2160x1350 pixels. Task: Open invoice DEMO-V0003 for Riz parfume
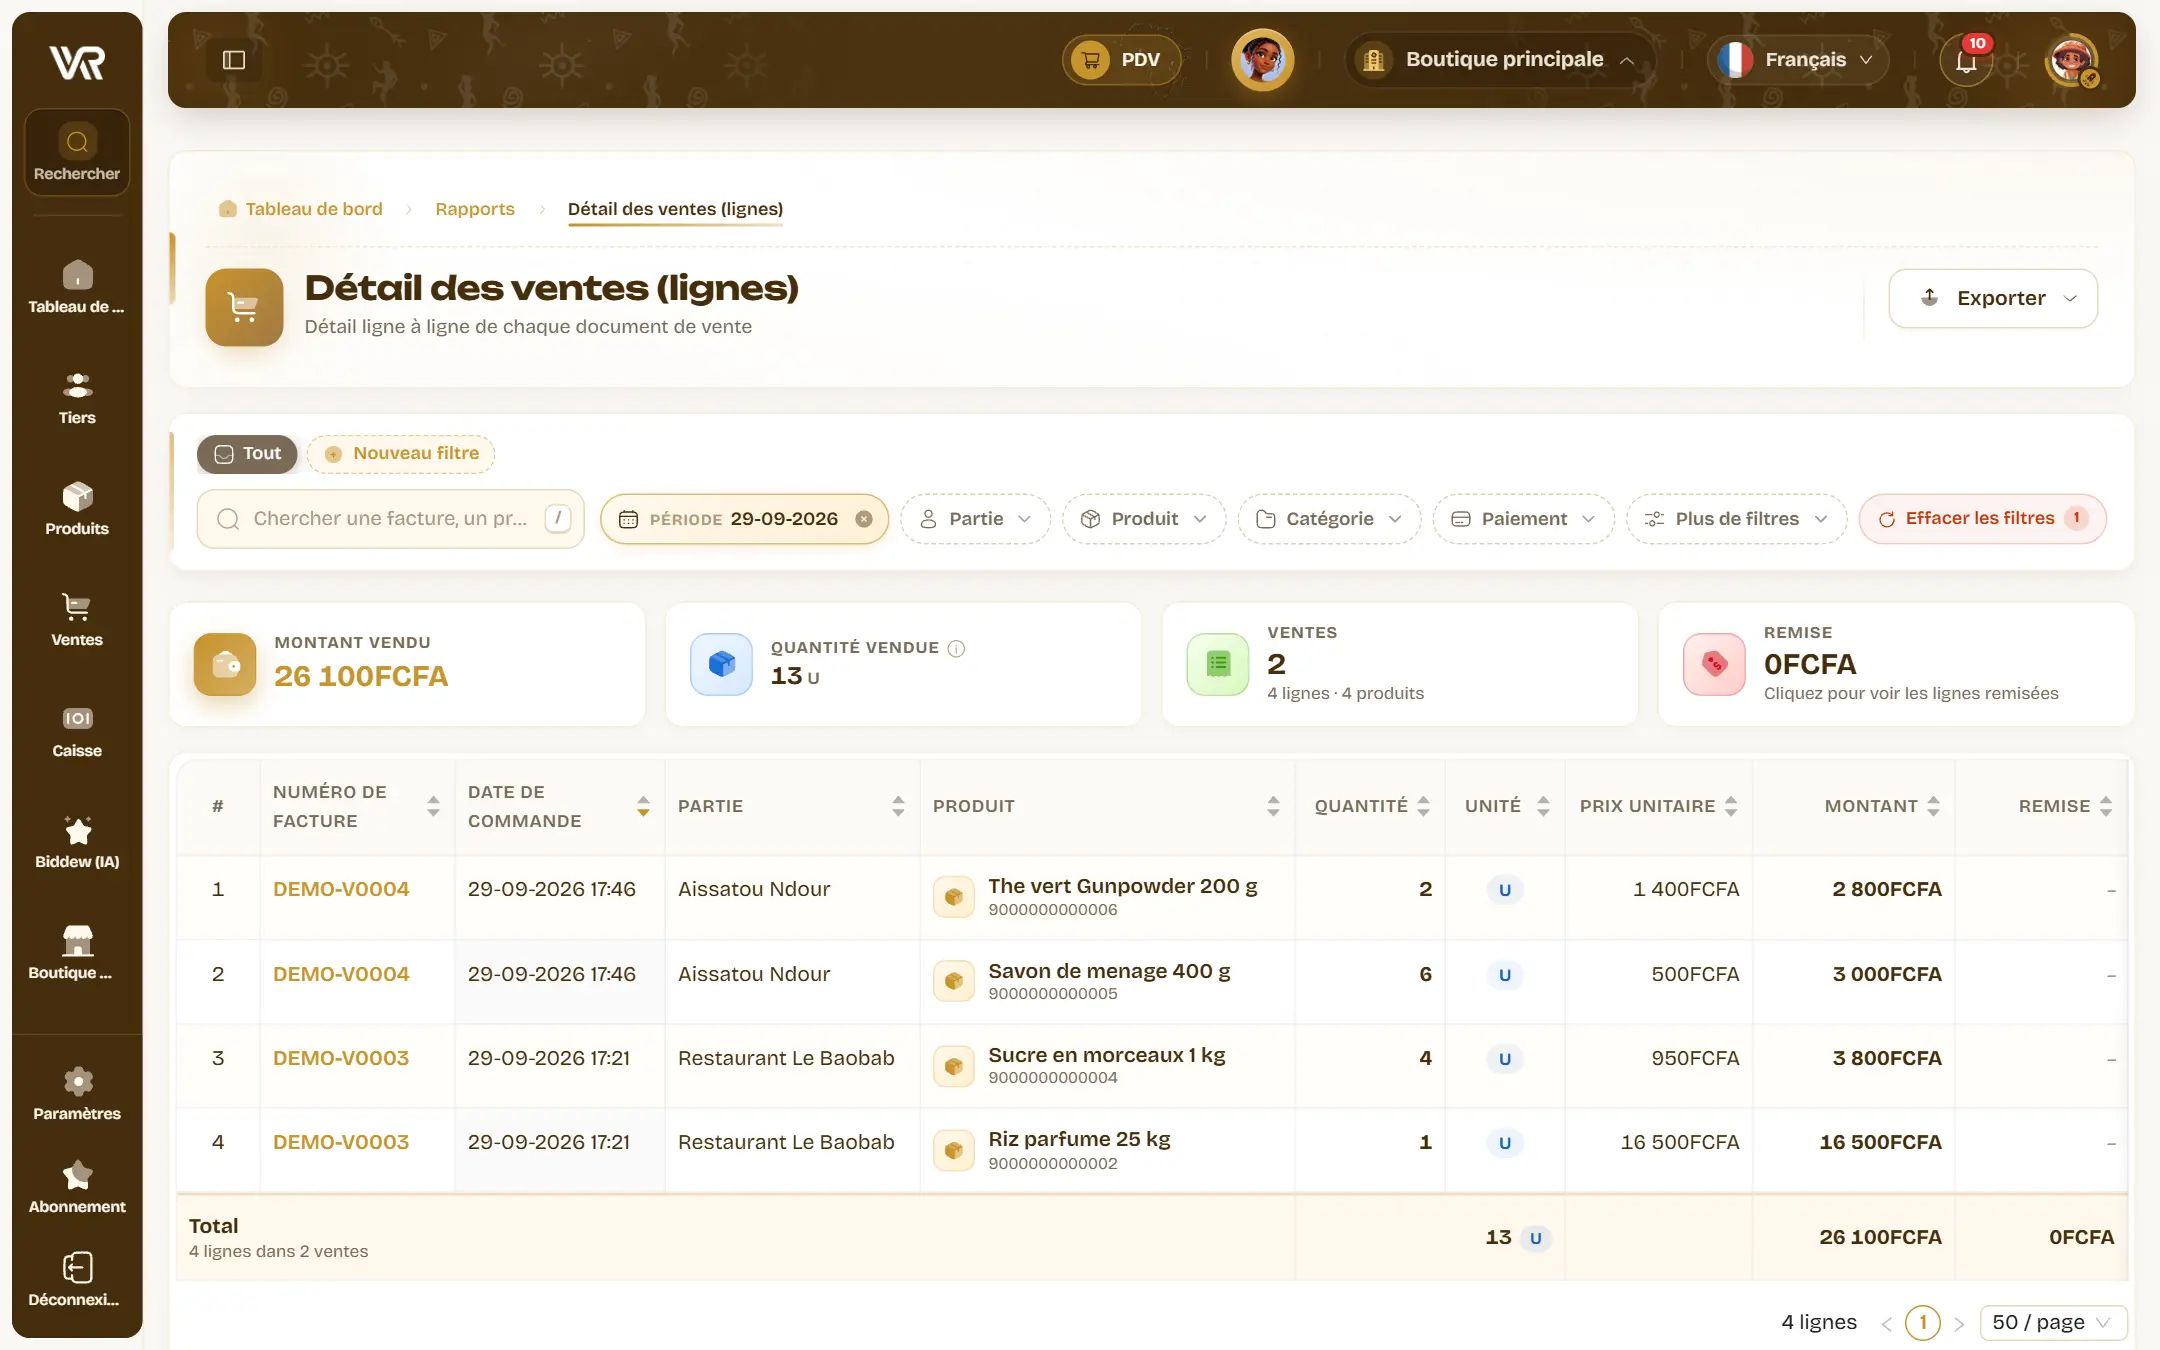click(x=341, y=1142)
